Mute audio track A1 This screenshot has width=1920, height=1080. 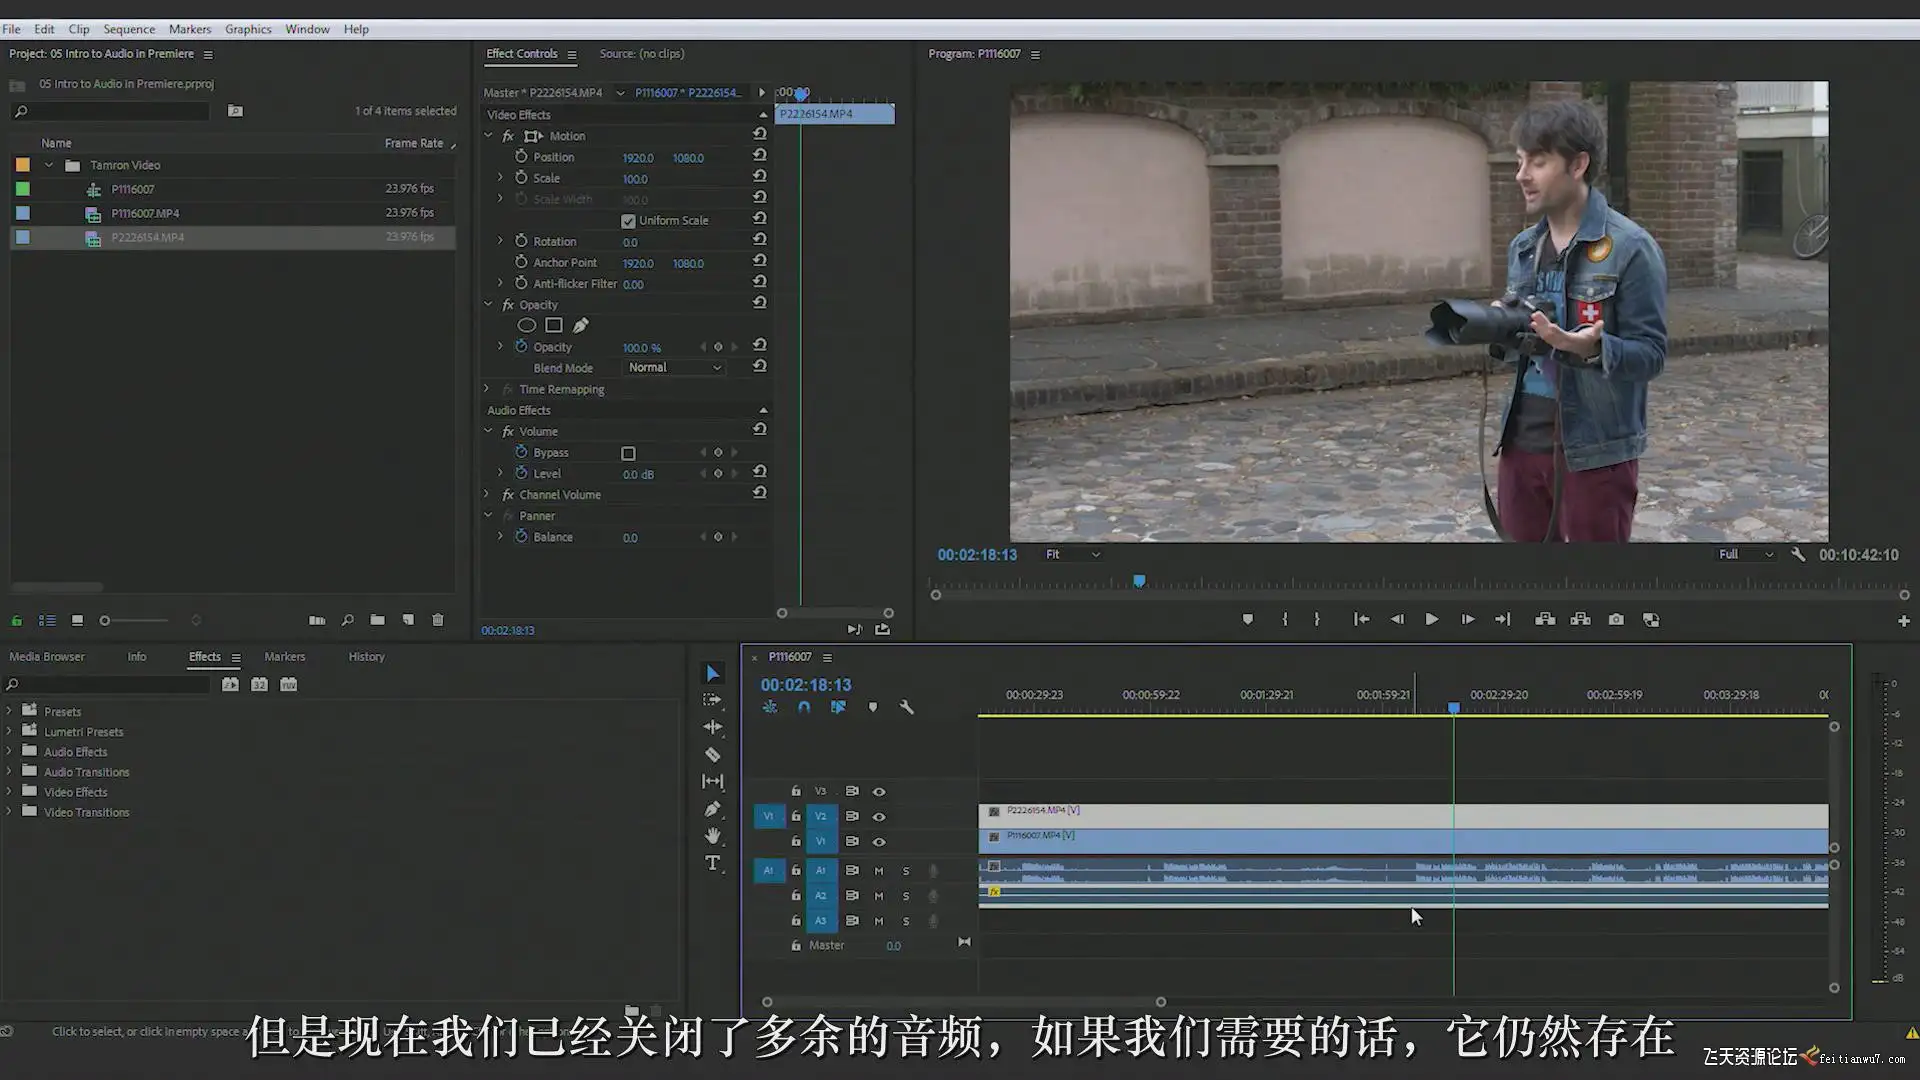point(879,871)
